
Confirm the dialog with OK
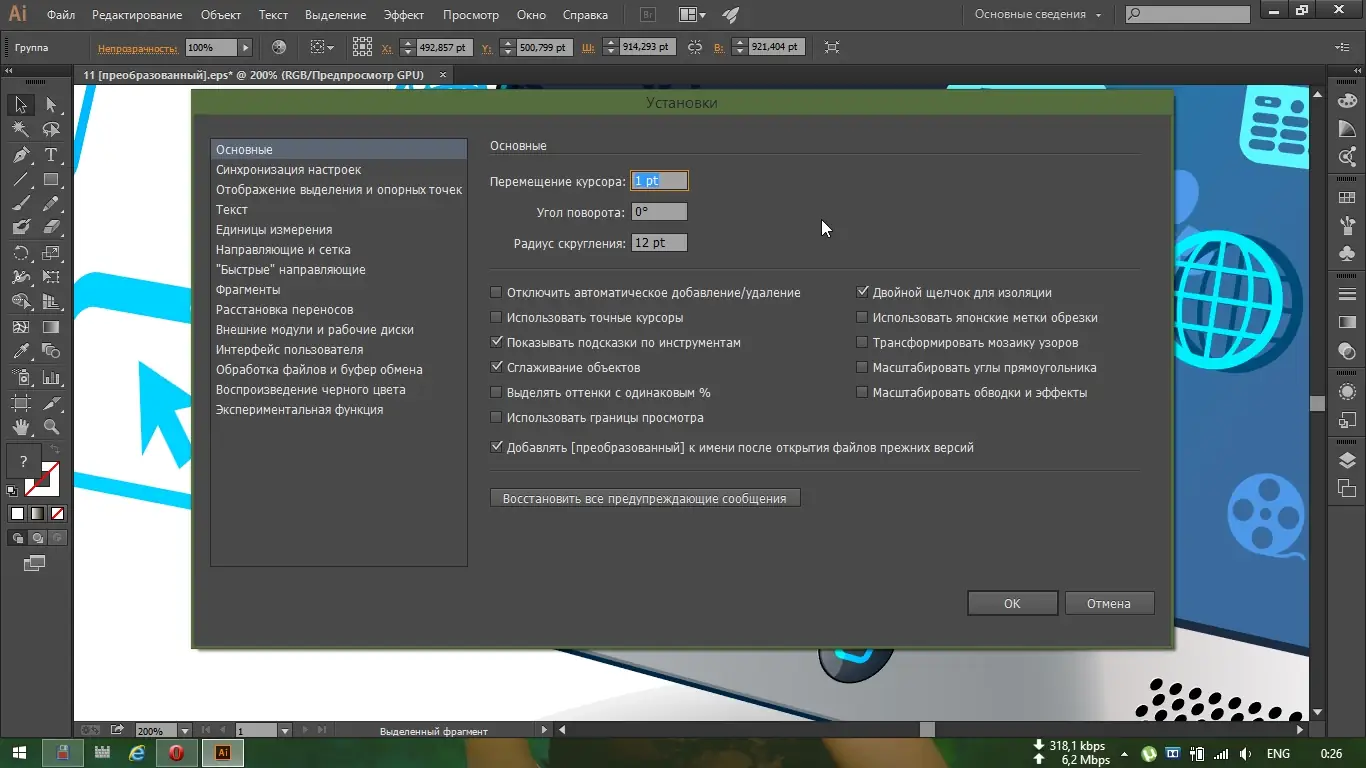tap(1012, 603)
